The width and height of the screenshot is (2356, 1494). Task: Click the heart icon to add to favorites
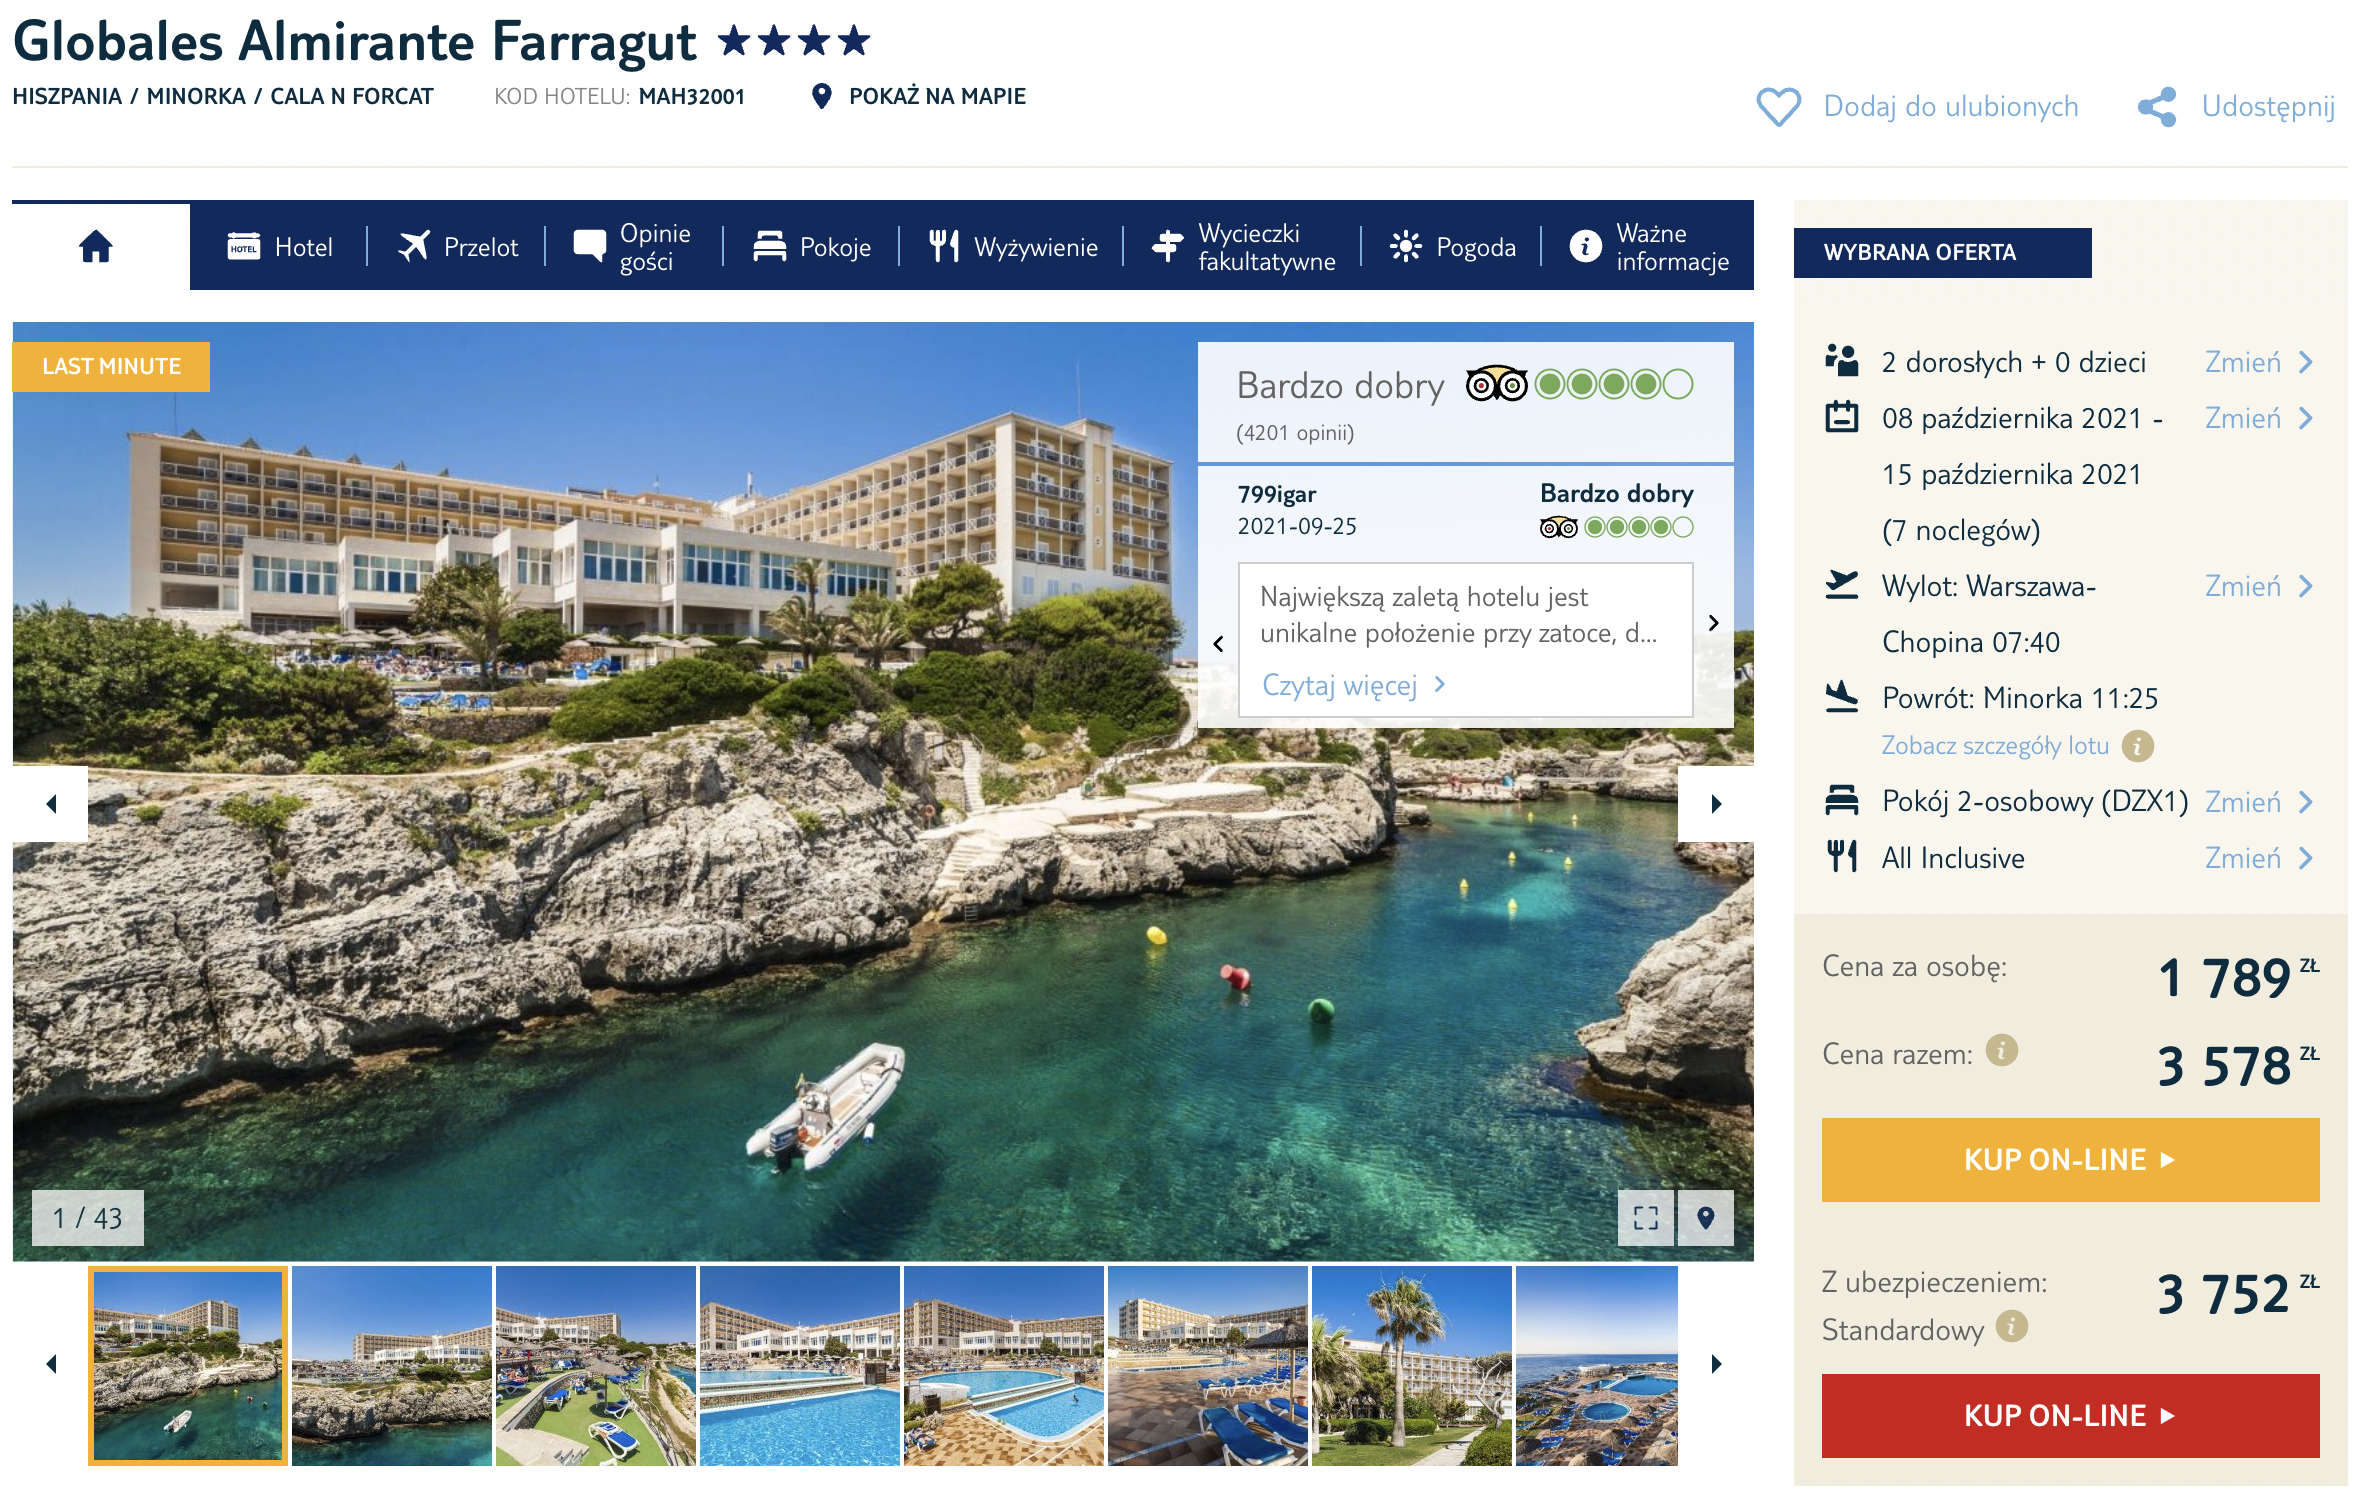[1778, 107]
